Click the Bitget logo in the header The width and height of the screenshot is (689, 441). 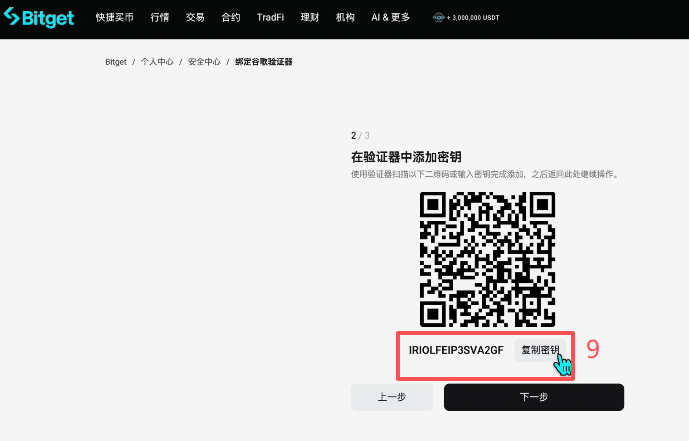pos(39,18)
